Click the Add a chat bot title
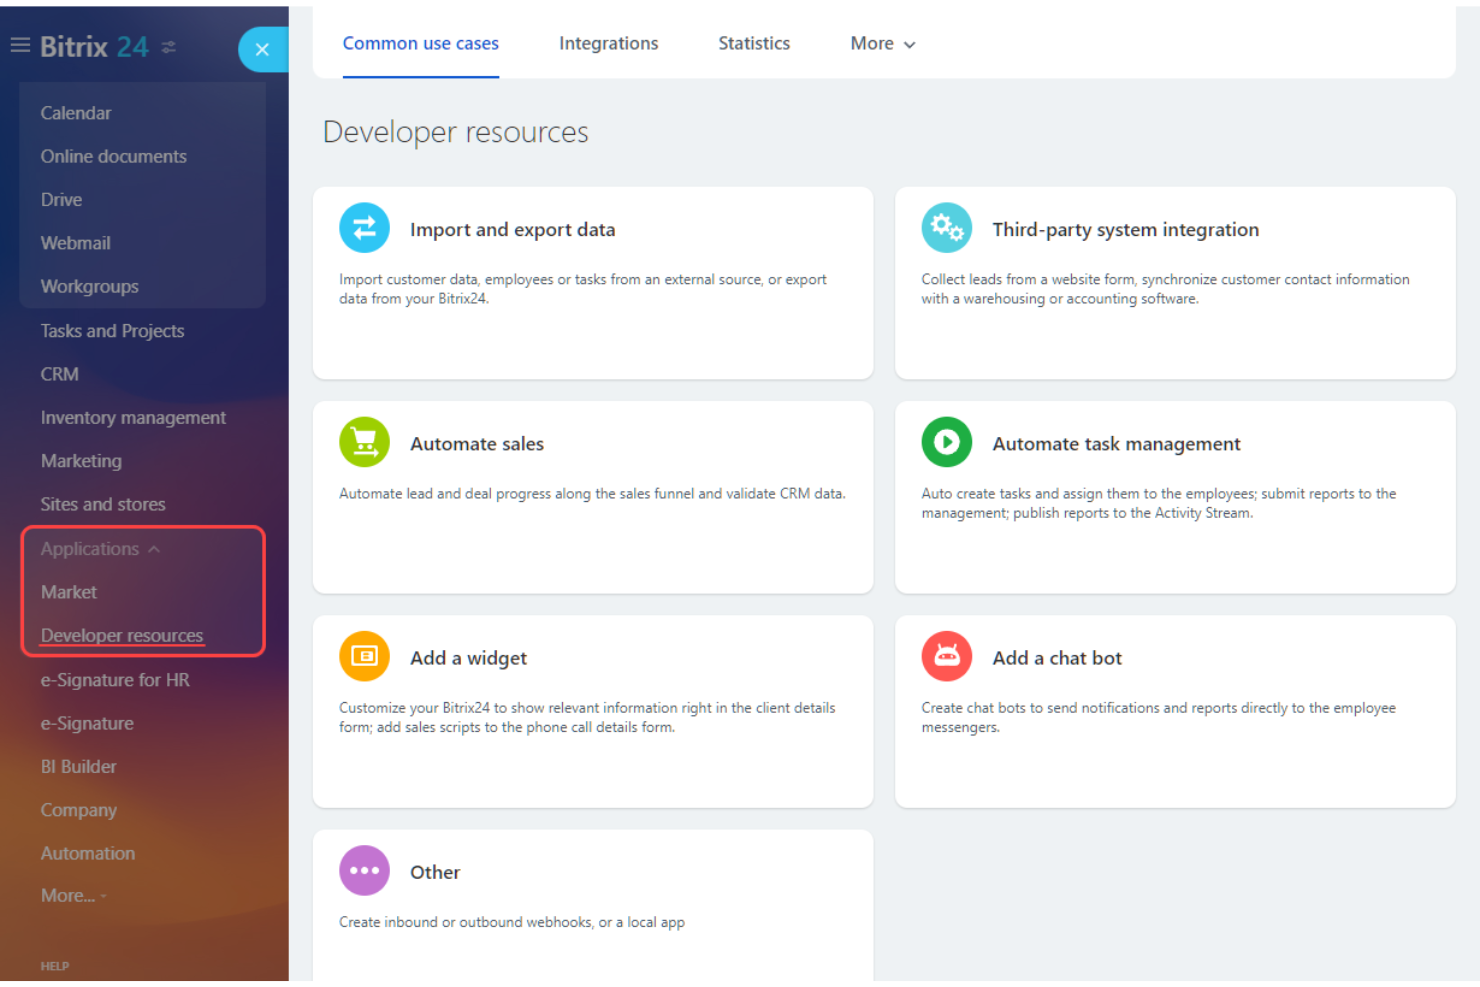 [x=1057, y=658]
